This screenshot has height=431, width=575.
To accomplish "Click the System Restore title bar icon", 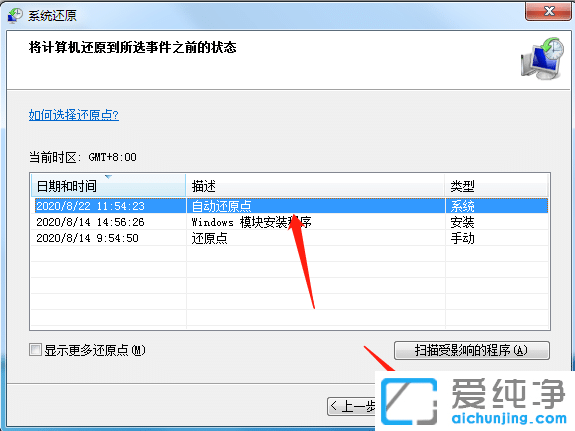I will coord(15,15).
